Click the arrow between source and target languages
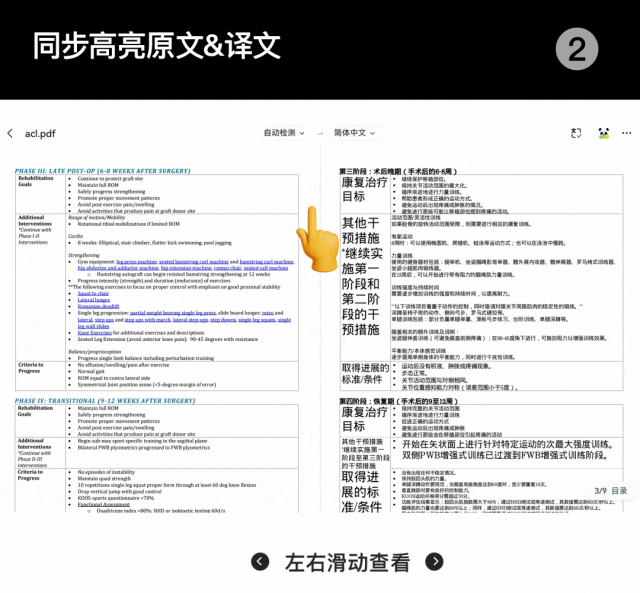 point(320,133)
